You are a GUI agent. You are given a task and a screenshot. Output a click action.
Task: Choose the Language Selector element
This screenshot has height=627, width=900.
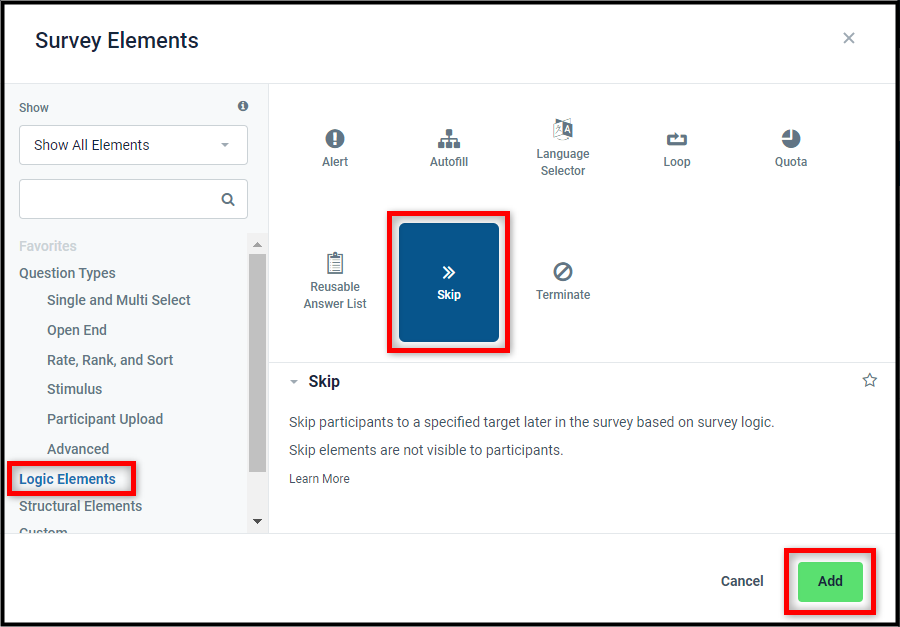coord(562,148)
